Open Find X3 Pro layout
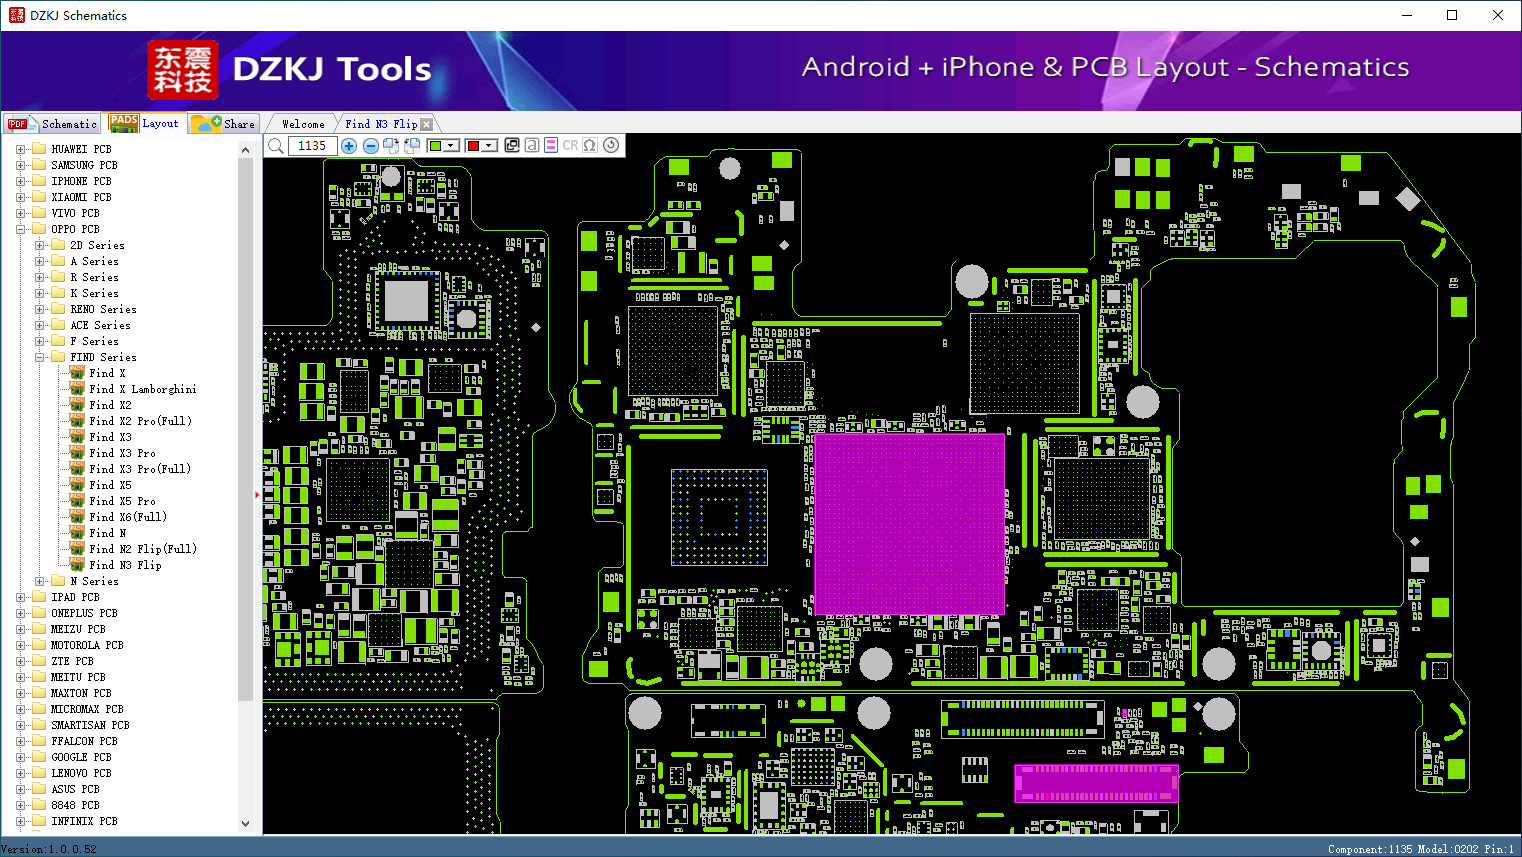The image size is (1522, 857). coord(122,453)
